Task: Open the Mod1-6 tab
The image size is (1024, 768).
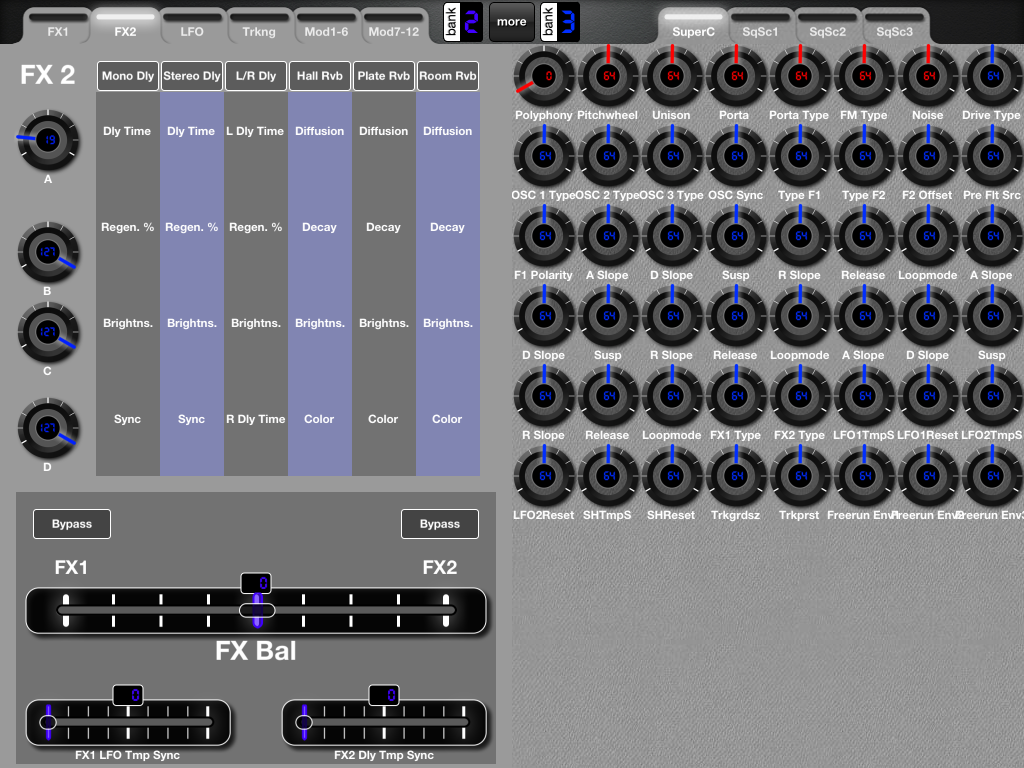Action: pyautogui.click(x=326, y=26)
